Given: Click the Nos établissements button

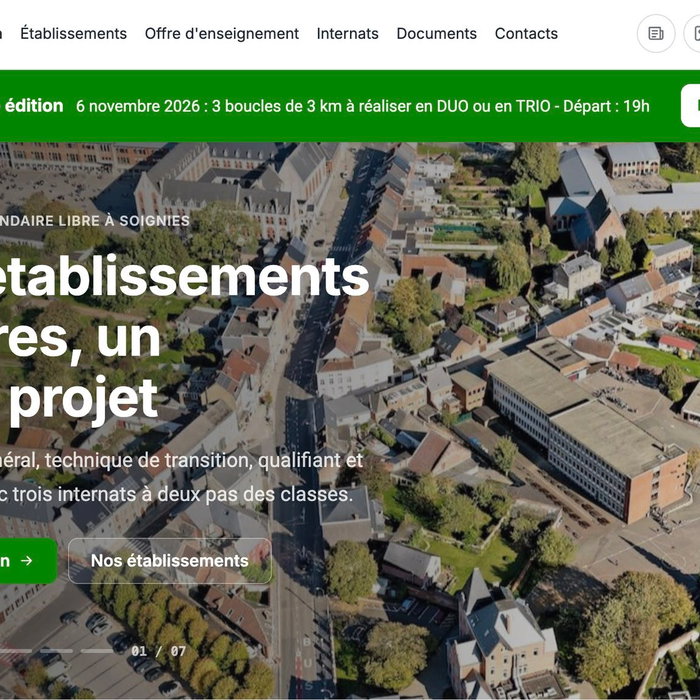Looking at the screenshot, I should [x=170, y=561].
